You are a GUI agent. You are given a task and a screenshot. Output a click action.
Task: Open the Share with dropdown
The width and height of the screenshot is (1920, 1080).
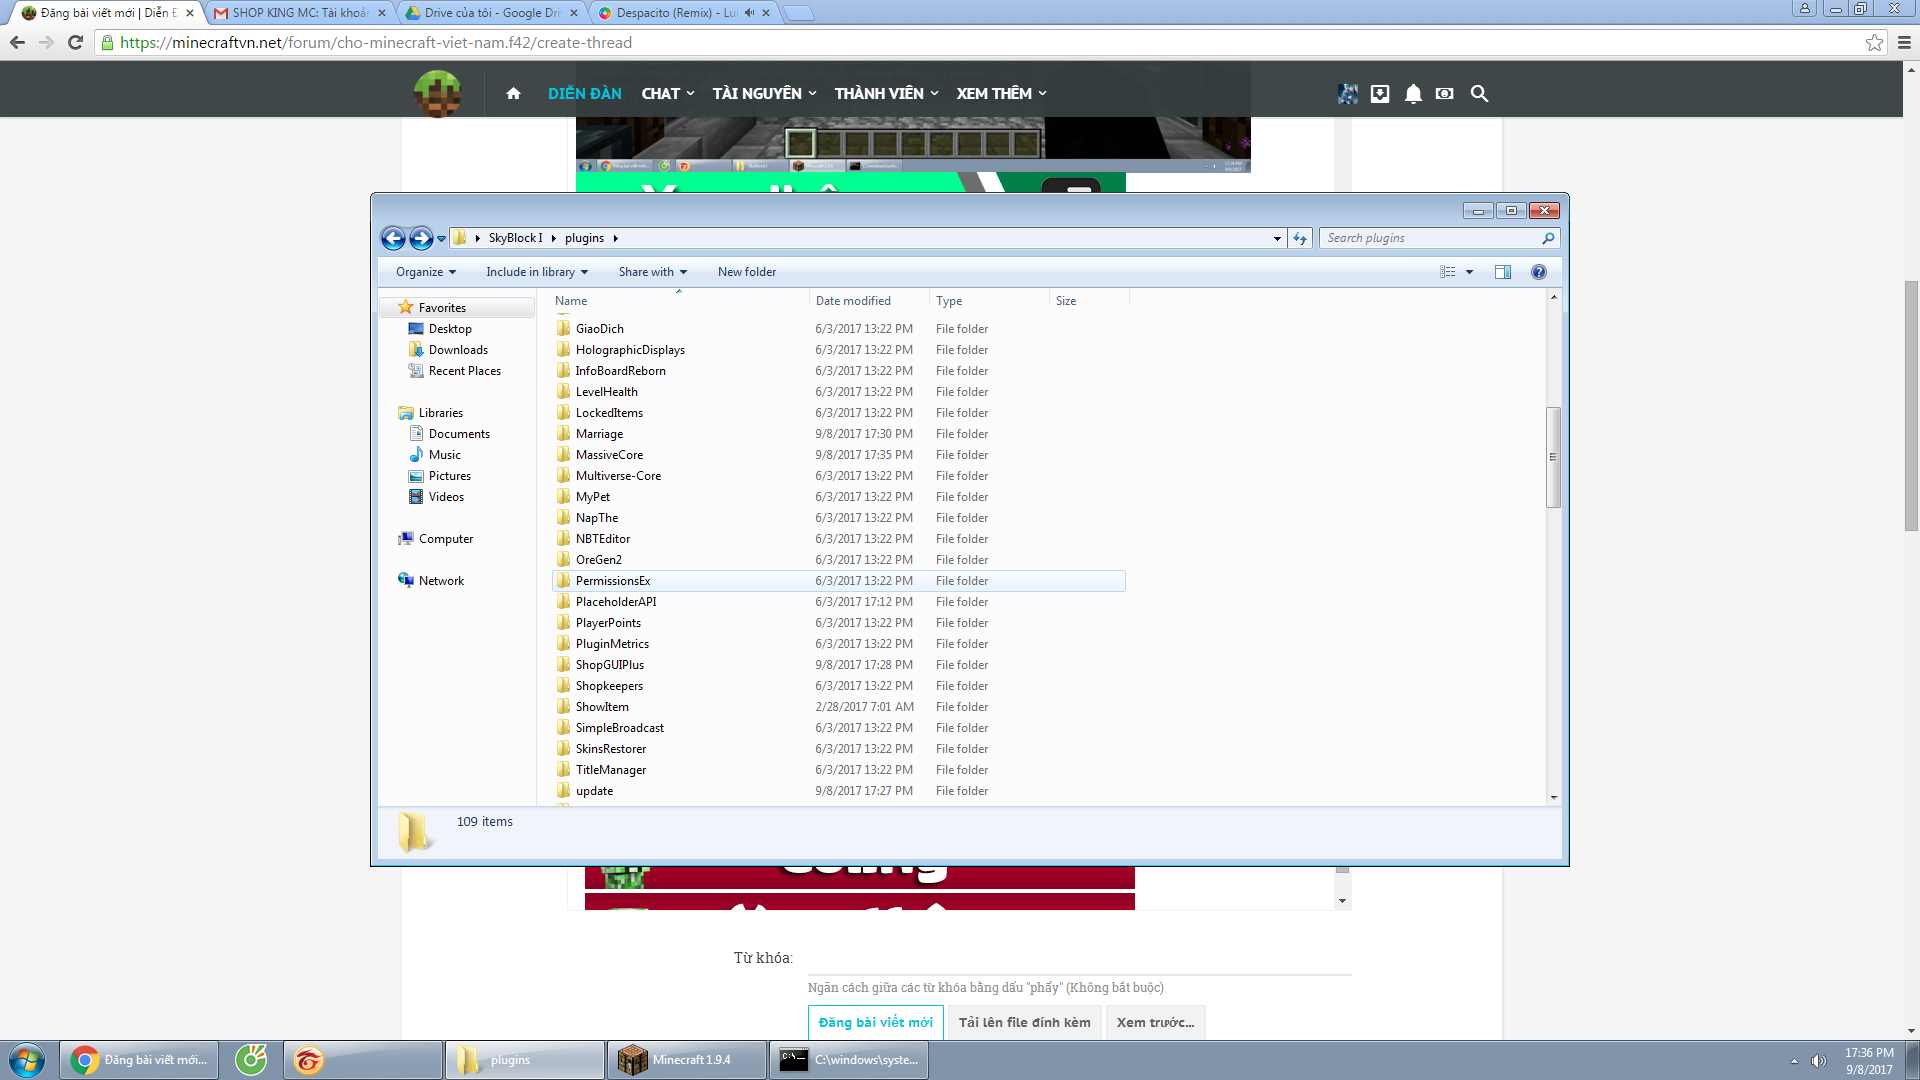coord(652,272)
